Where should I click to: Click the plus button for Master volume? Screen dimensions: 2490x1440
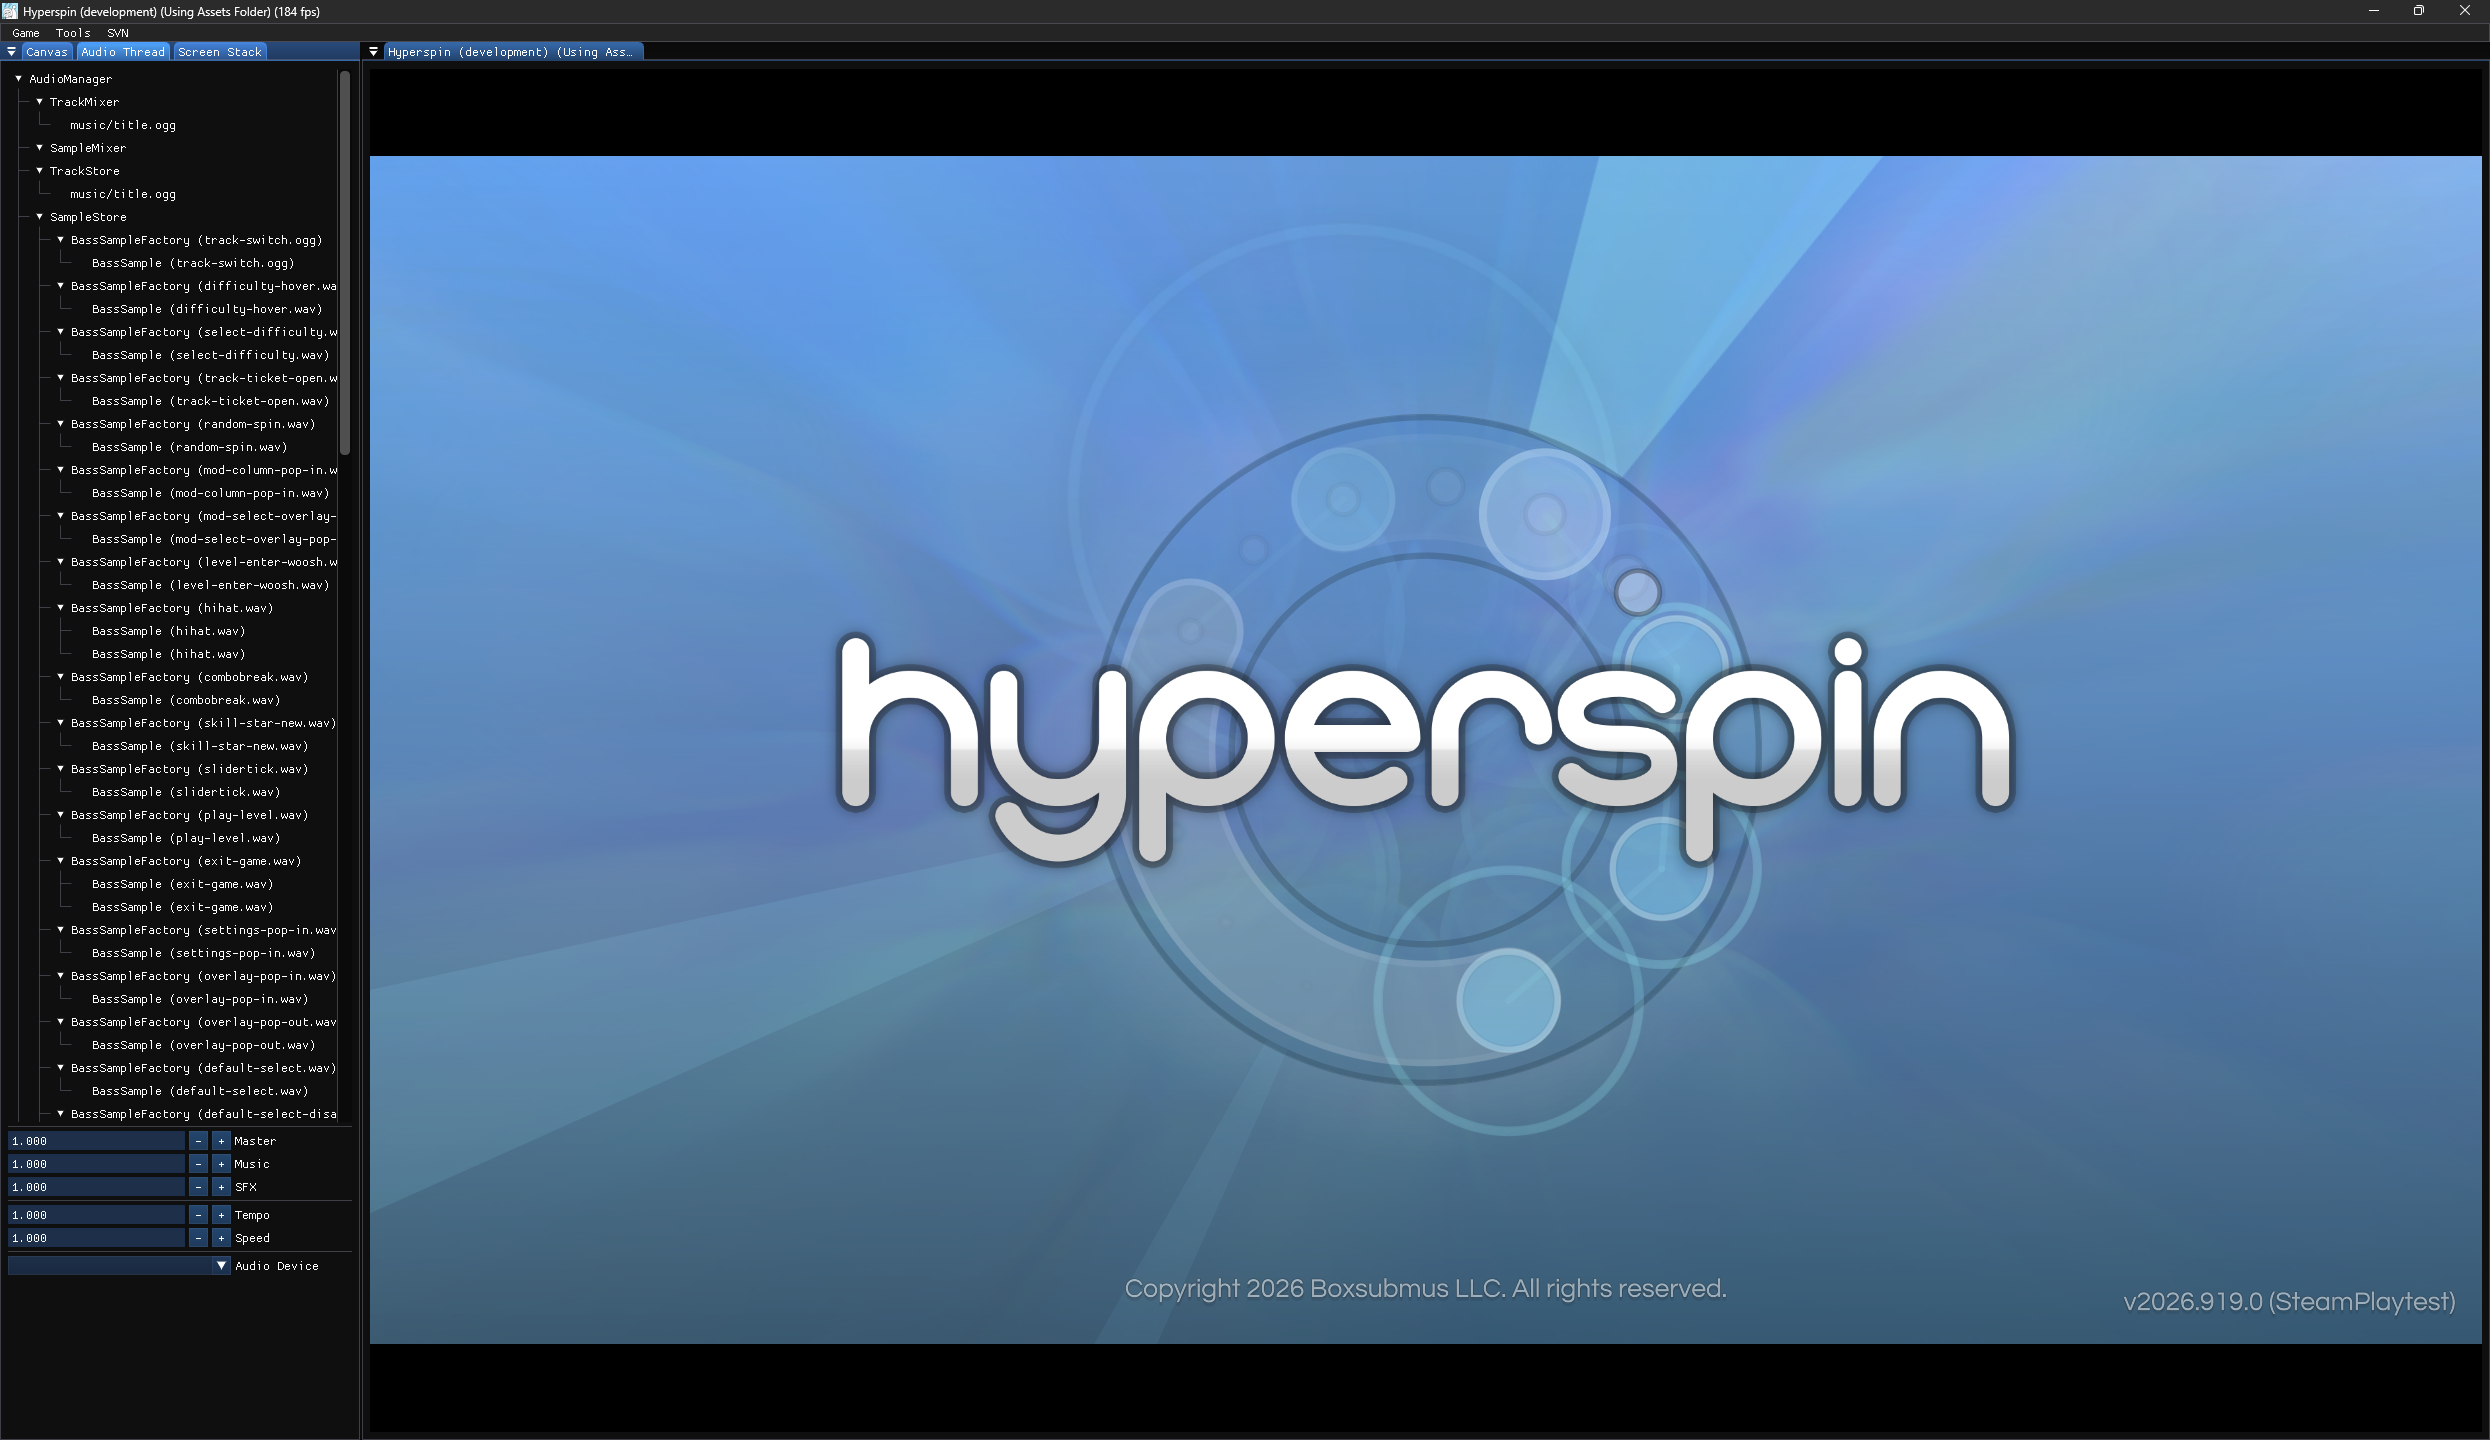click(221, 1141)
